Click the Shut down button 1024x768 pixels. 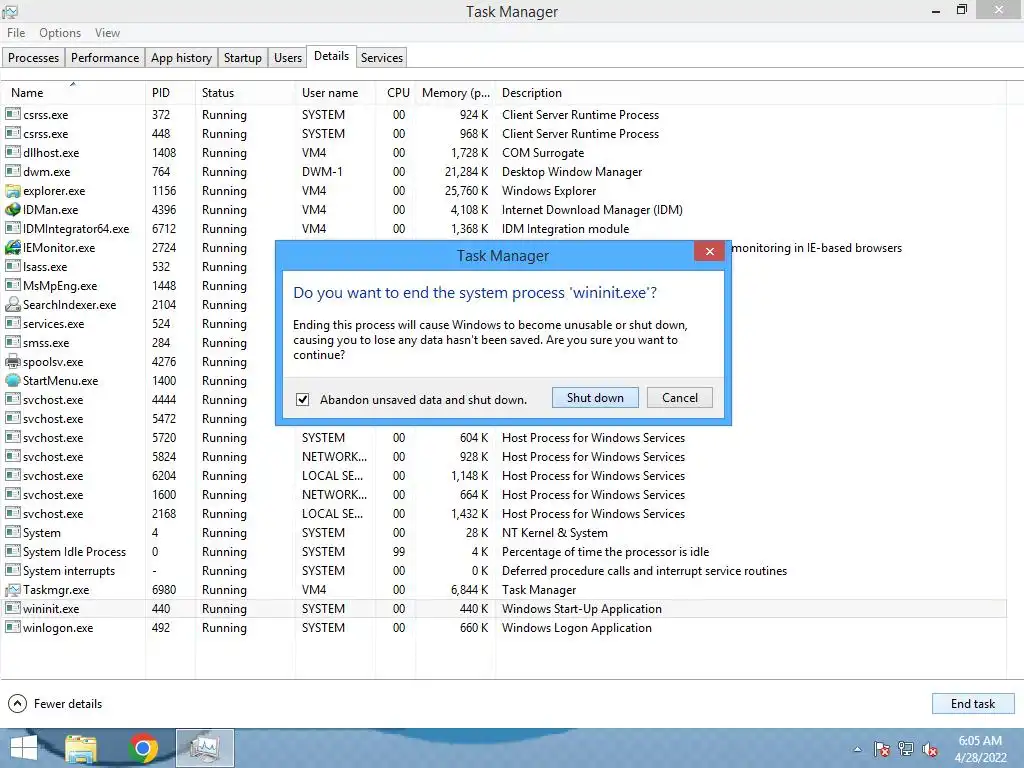[595, 398]
